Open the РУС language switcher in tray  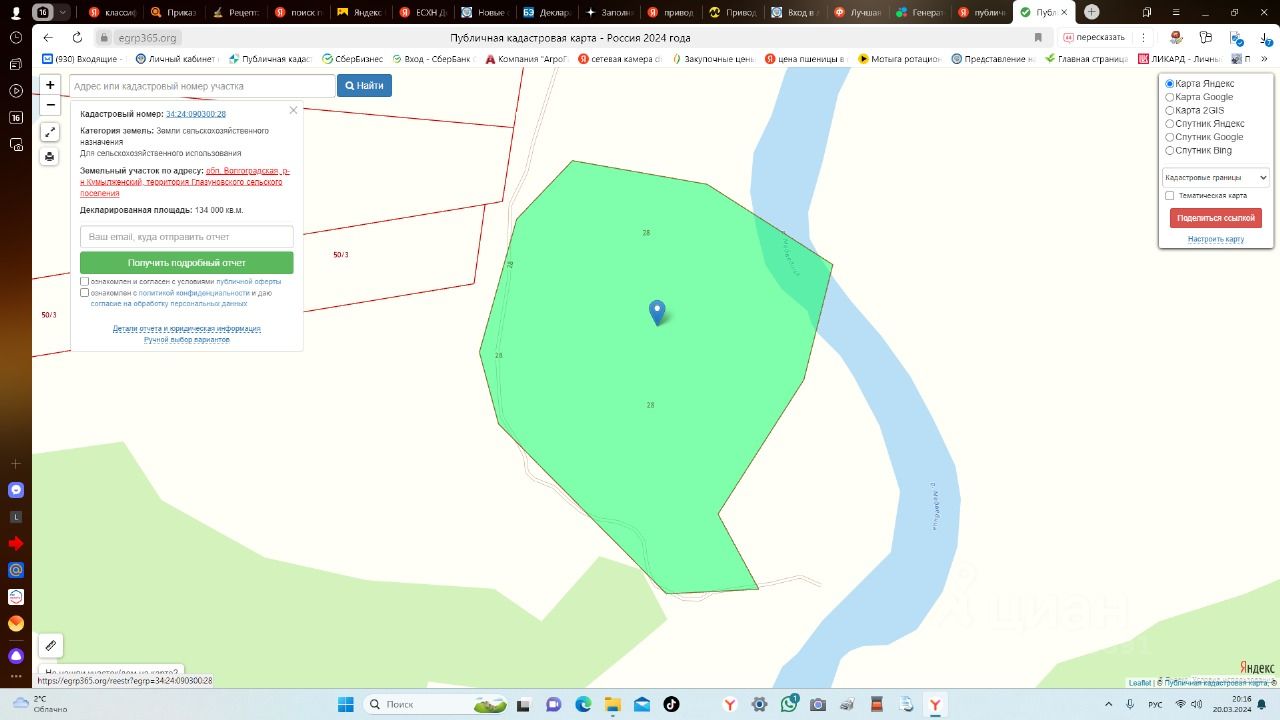pos(1155,704)
